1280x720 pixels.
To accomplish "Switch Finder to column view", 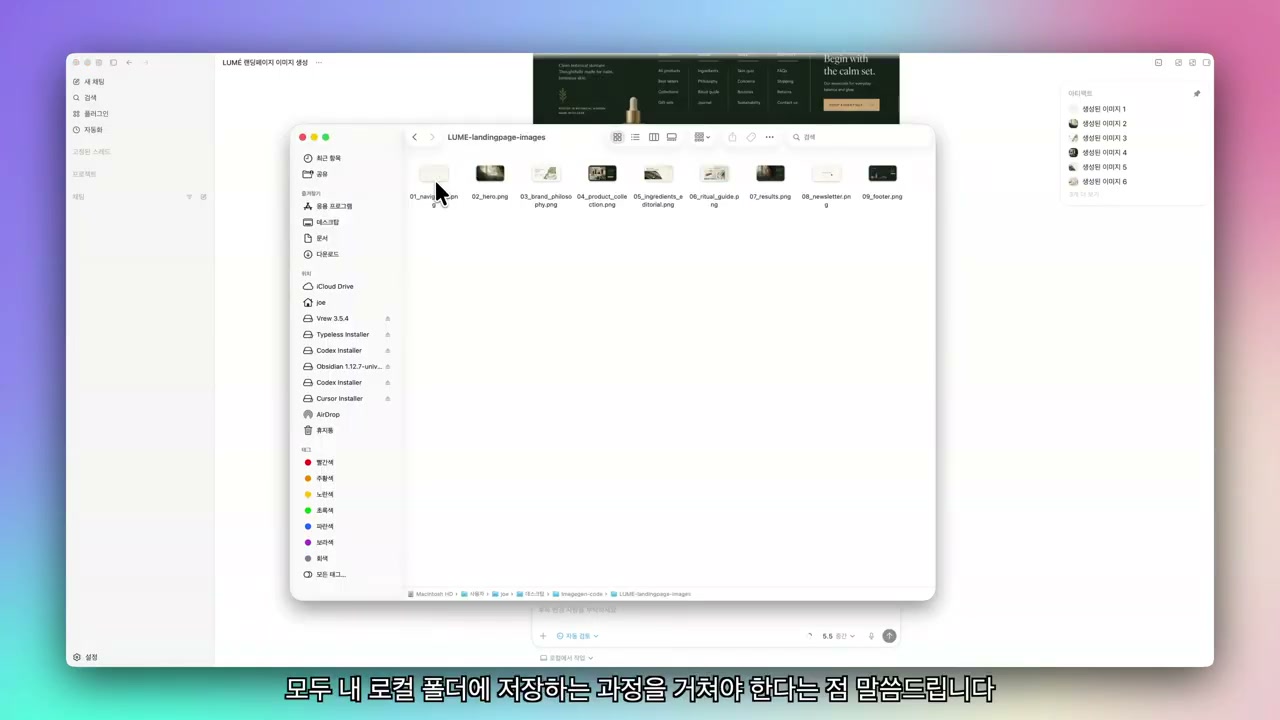I will [654, 137].
